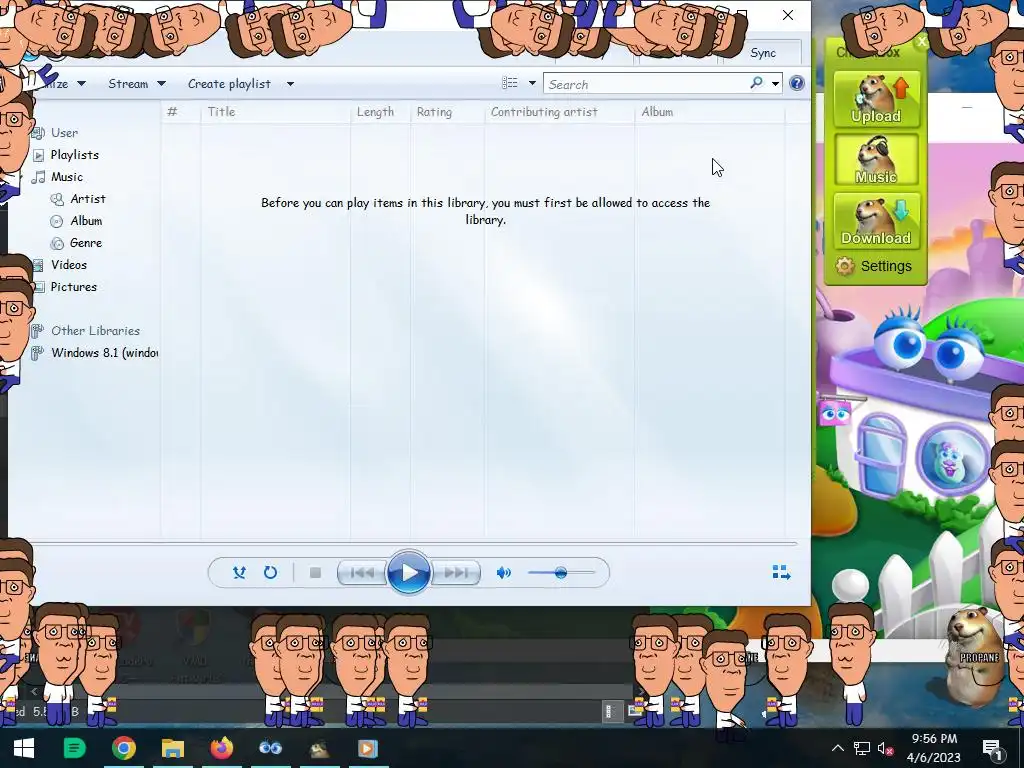Select the Windows 8.1 shared library
The width and height of the screenshot is (1024, 768).
tap(104, 353)
